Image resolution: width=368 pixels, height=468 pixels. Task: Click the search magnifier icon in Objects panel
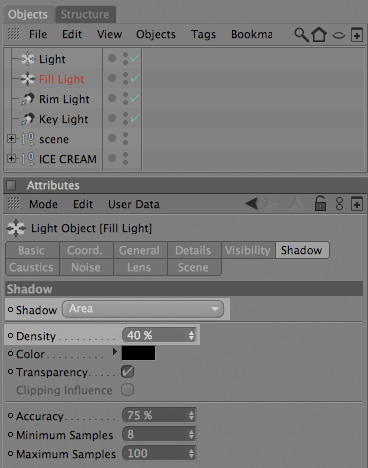301,34
